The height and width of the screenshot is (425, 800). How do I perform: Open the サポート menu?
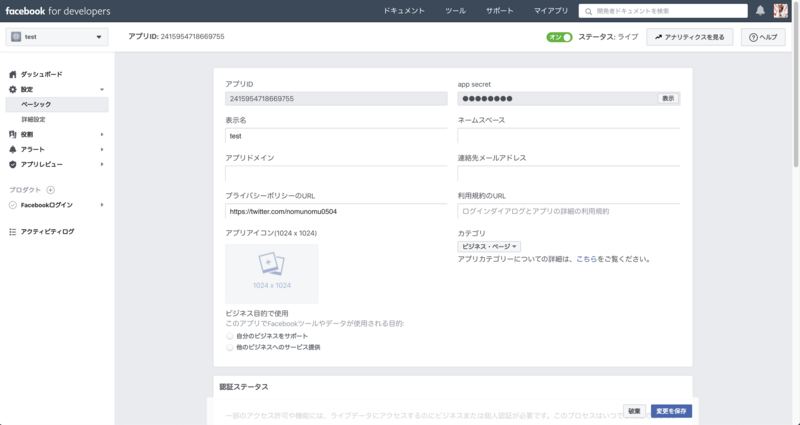[x=499, y=11]
